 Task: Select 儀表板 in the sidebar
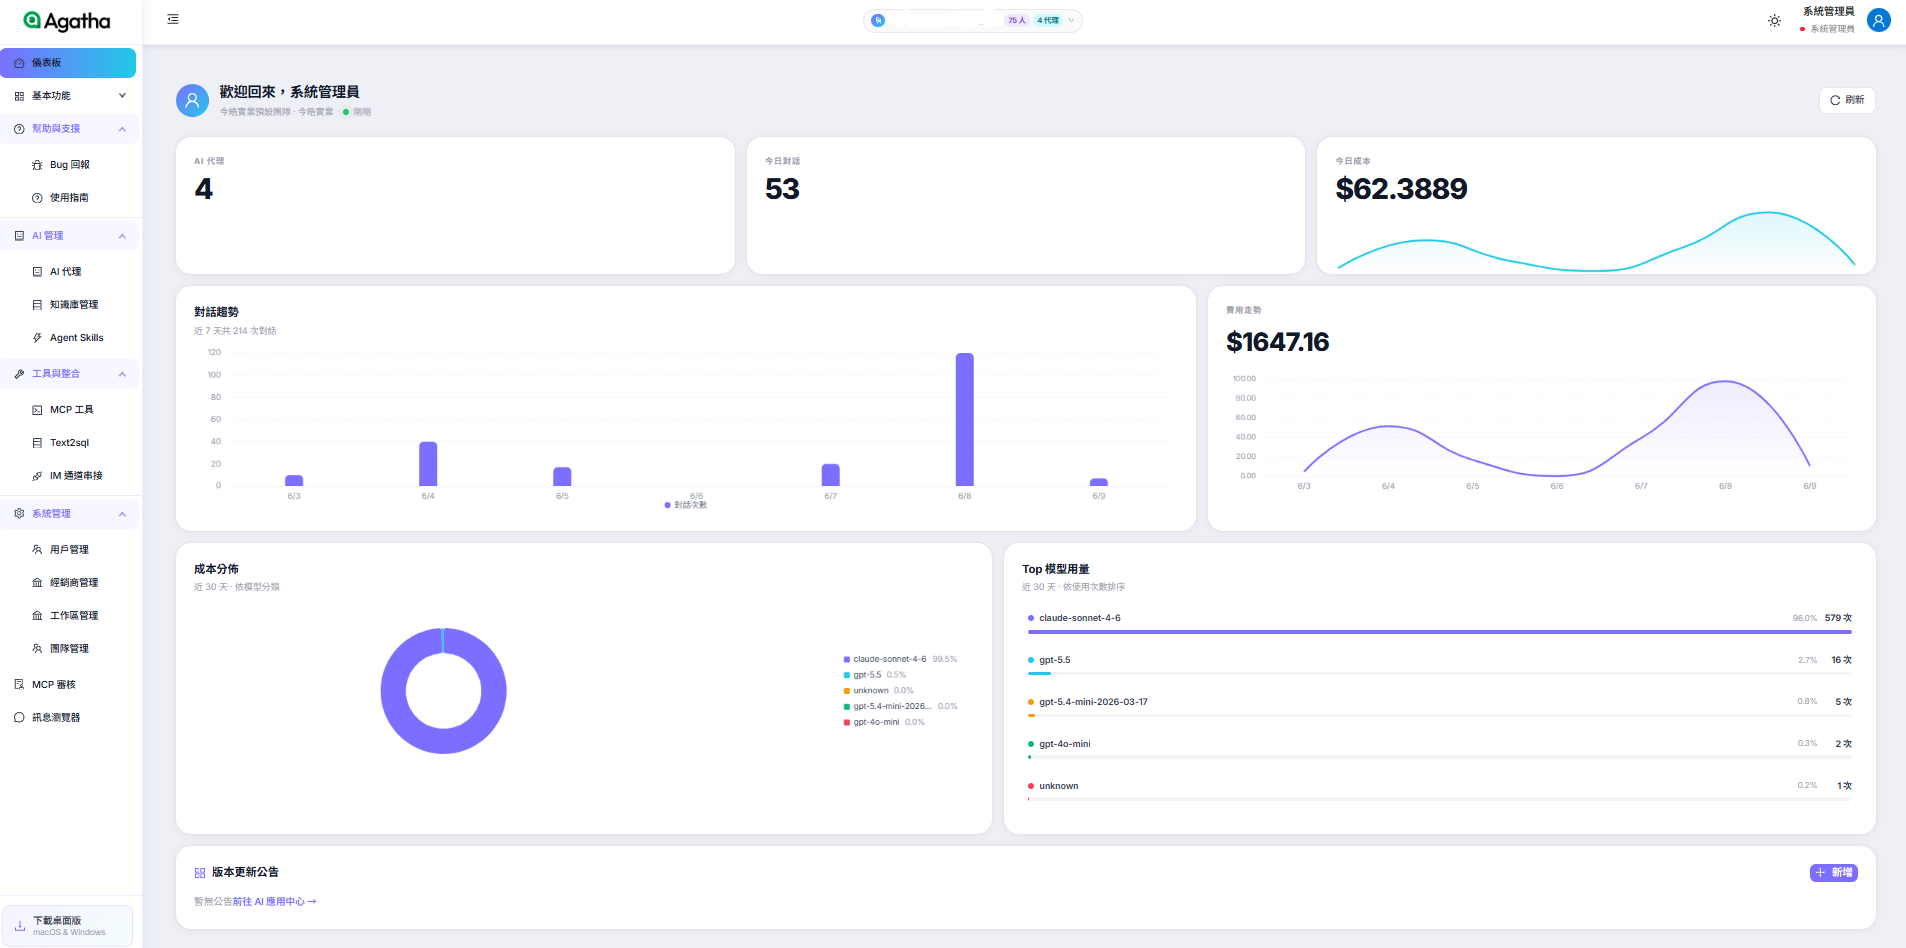click(68, 63)
